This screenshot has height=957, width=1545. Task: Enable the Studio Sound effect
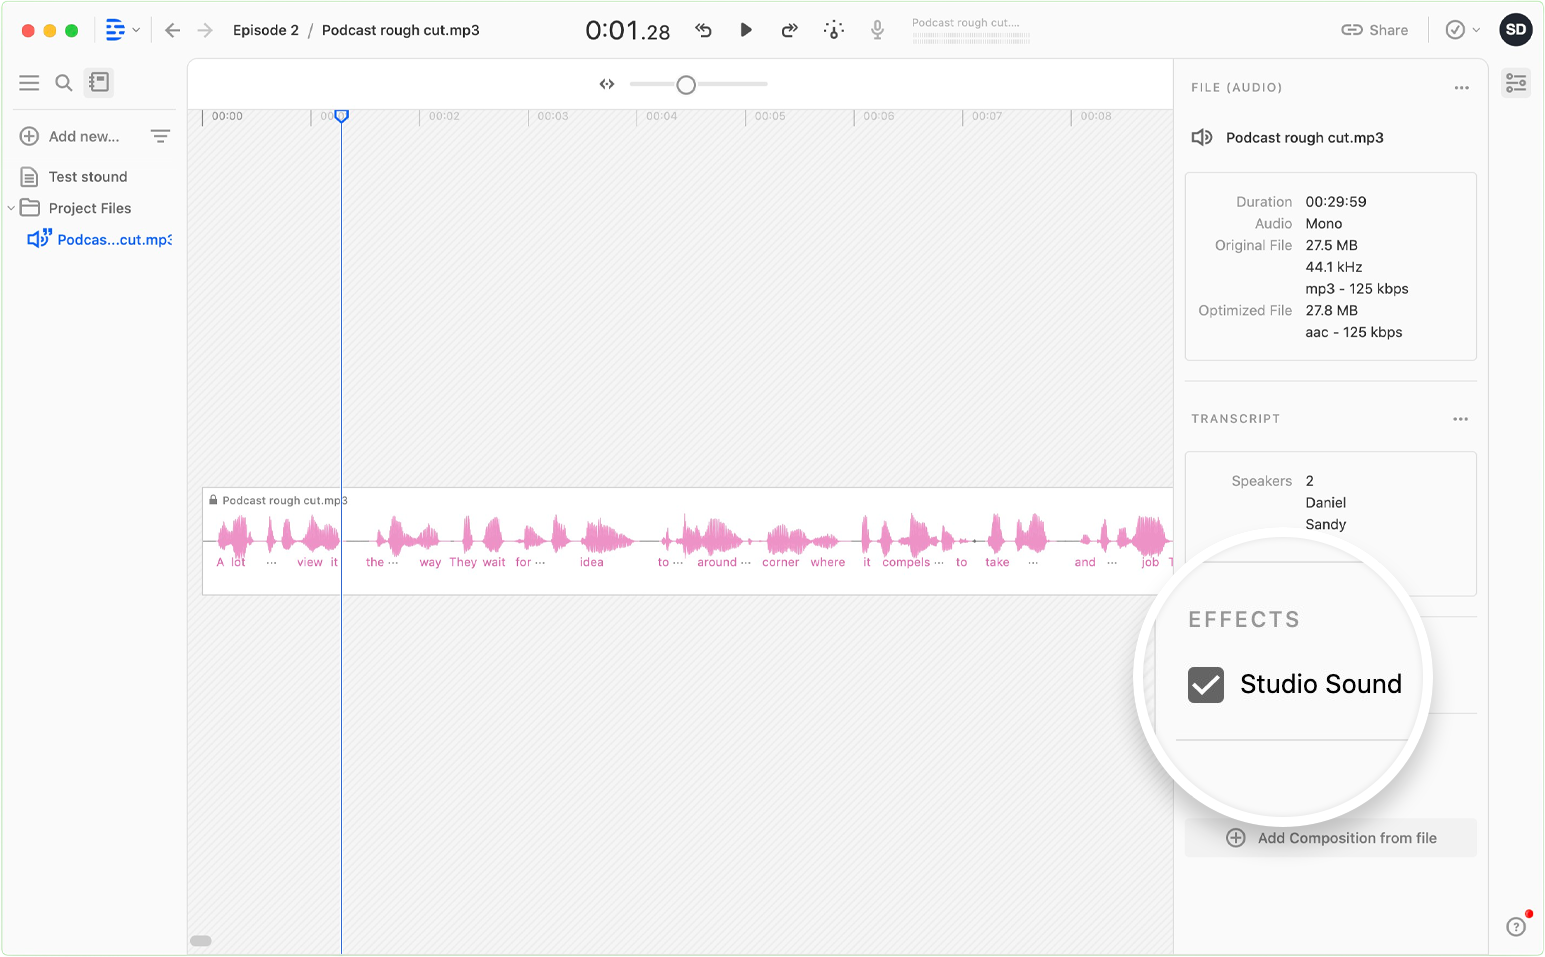[1205, 684]
